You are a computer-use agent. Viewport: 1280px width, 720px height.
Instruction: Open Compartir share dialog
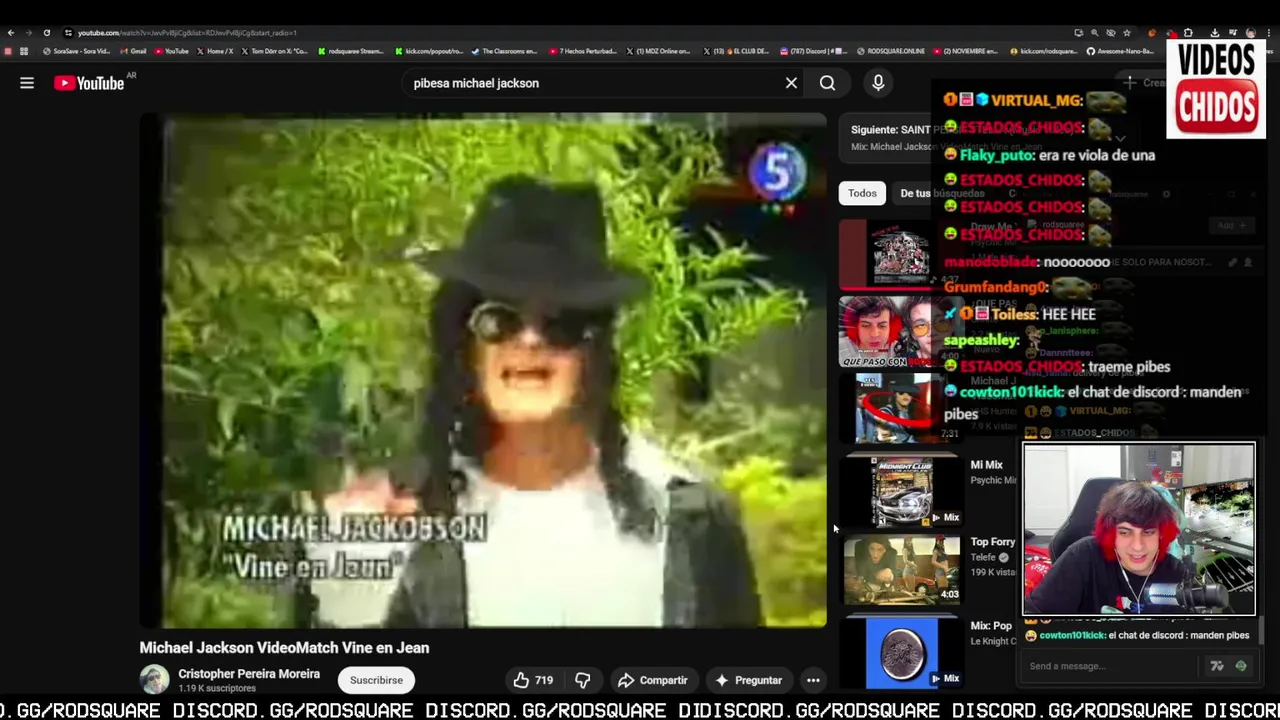pyautogui.click(x=652, y=680)
